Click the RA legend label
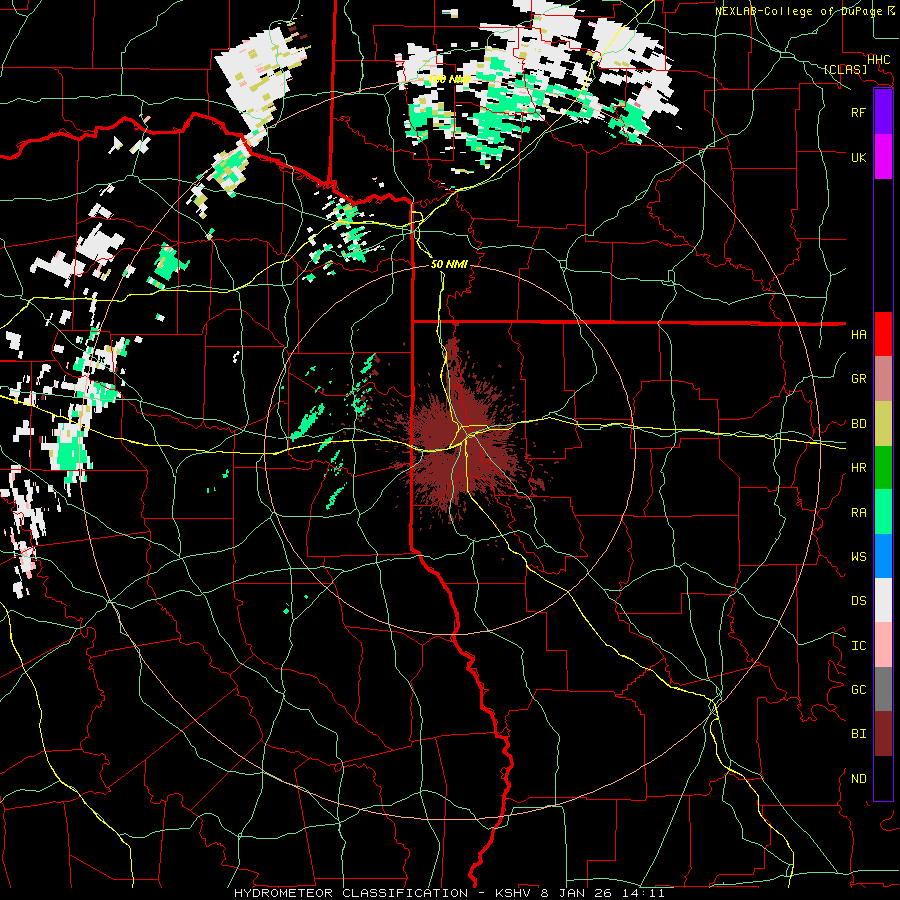The height and width of the screenshot is (900, 900). pyautogui.click(x=858, y=513)
